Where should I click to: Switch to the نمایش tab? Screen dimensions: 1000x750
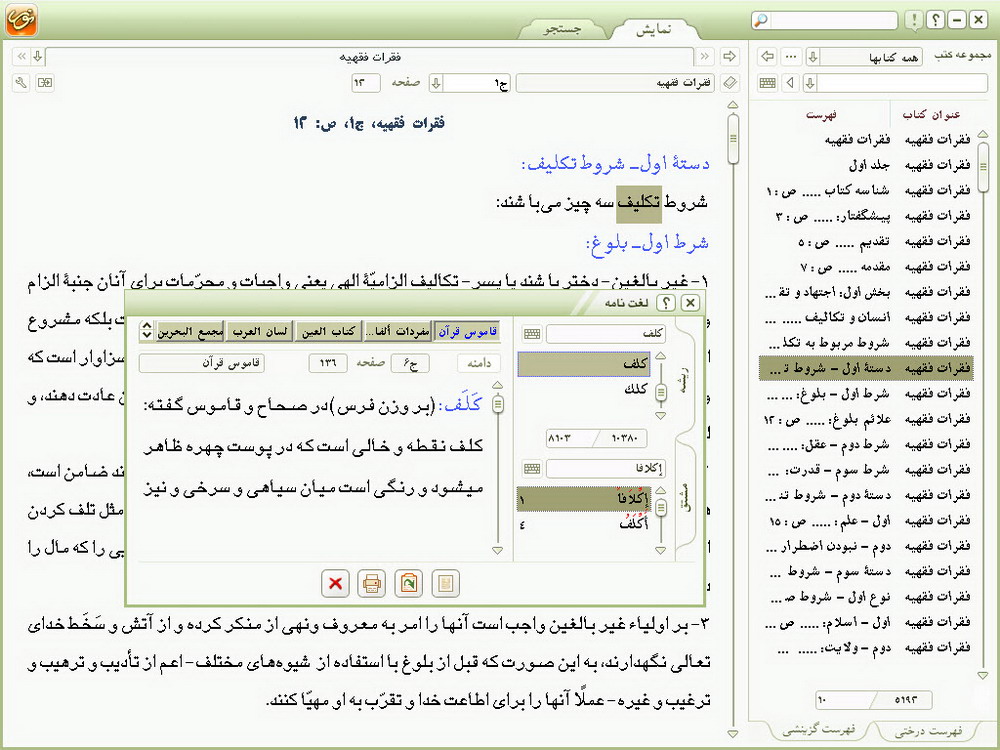(x=654, y=29)
